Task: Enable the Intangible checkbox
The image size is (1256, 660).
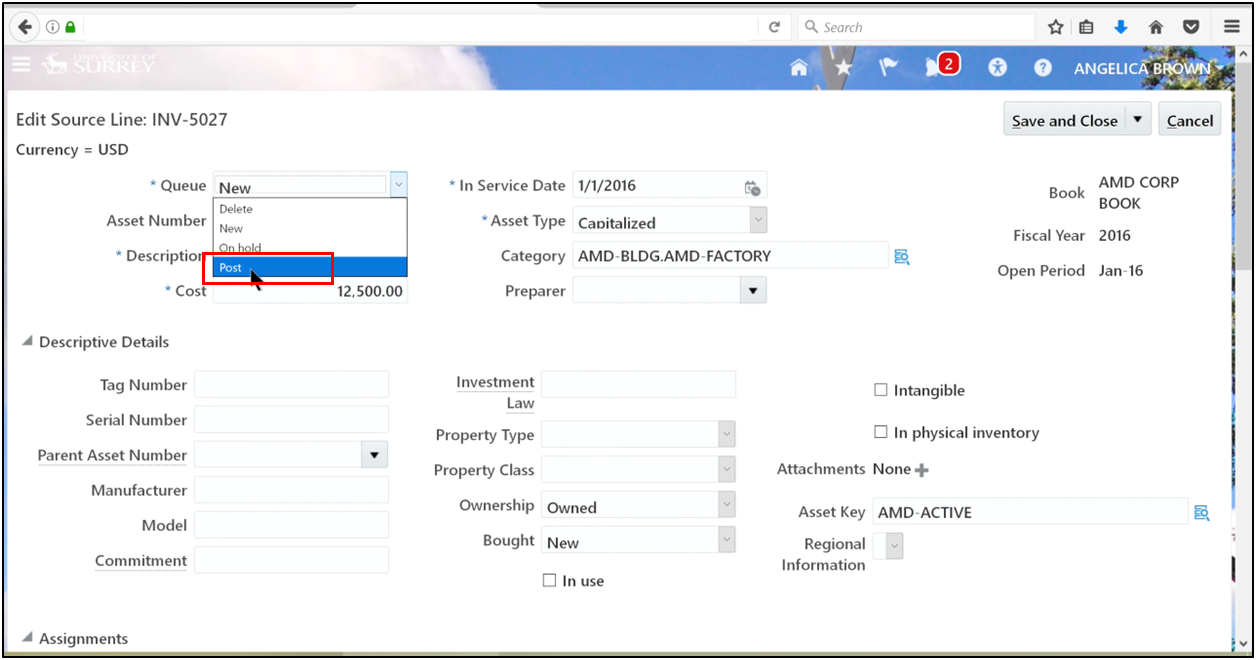Action: [881, 390]
